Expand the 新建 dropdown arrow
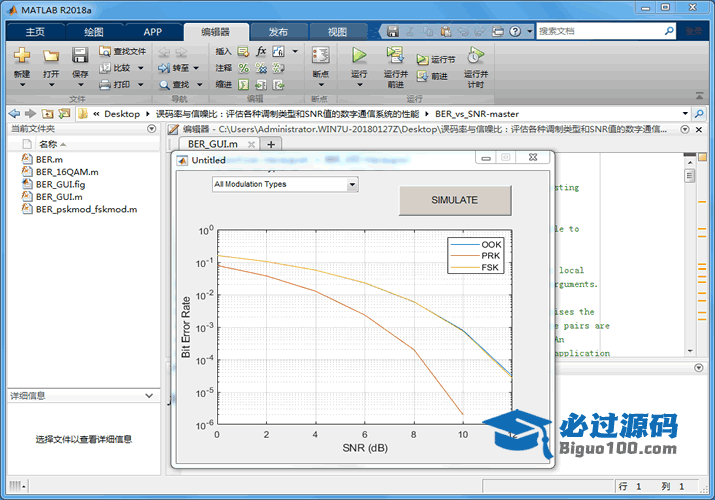This screenshot has width=715, height=500. pos(22,85)
